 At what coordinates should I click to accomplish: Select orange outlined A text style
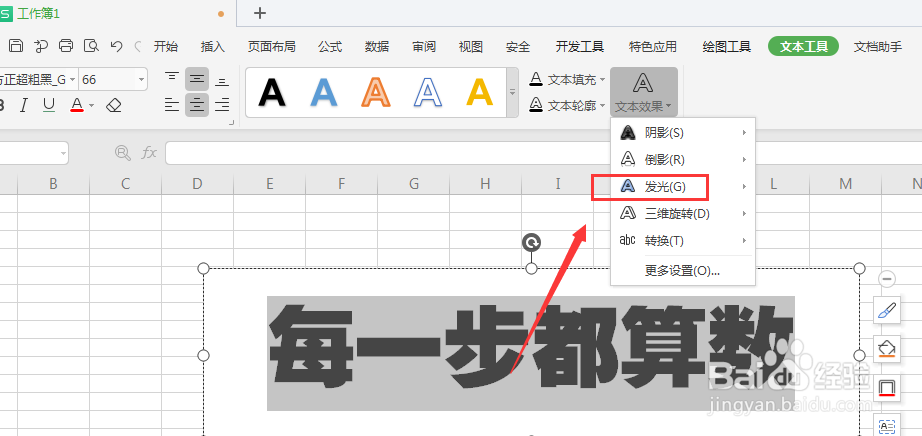pyautogui.click(x=376, y=92)
